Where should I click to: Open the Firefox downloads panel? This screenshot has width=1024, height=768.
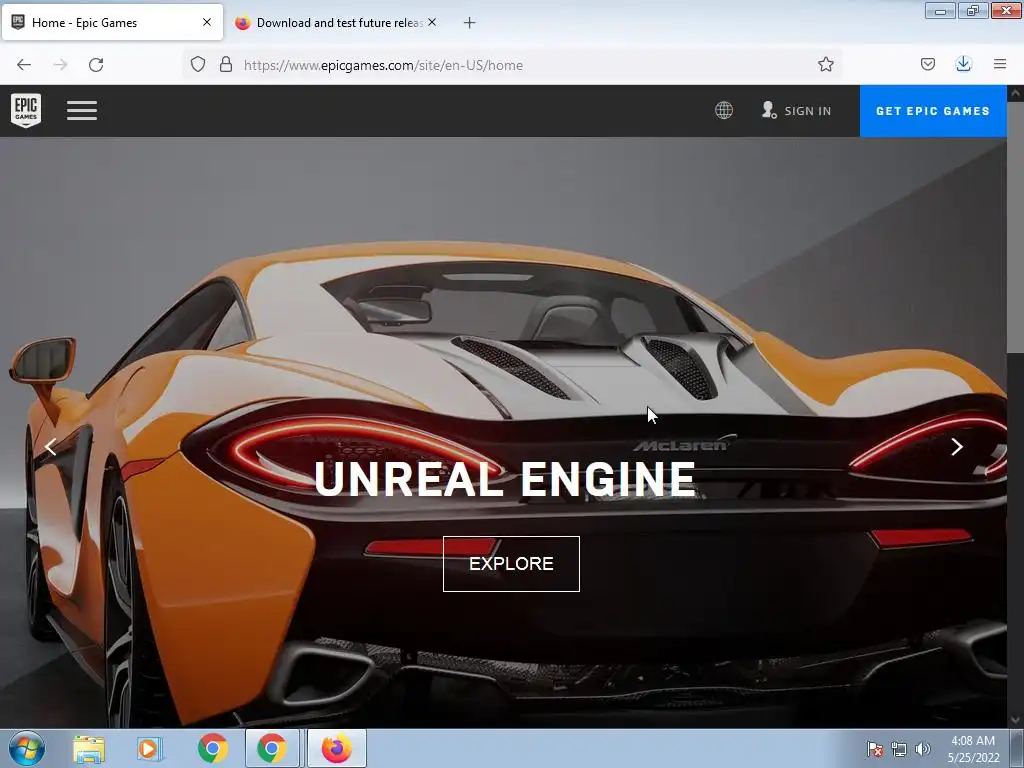(x=963, y=64)
